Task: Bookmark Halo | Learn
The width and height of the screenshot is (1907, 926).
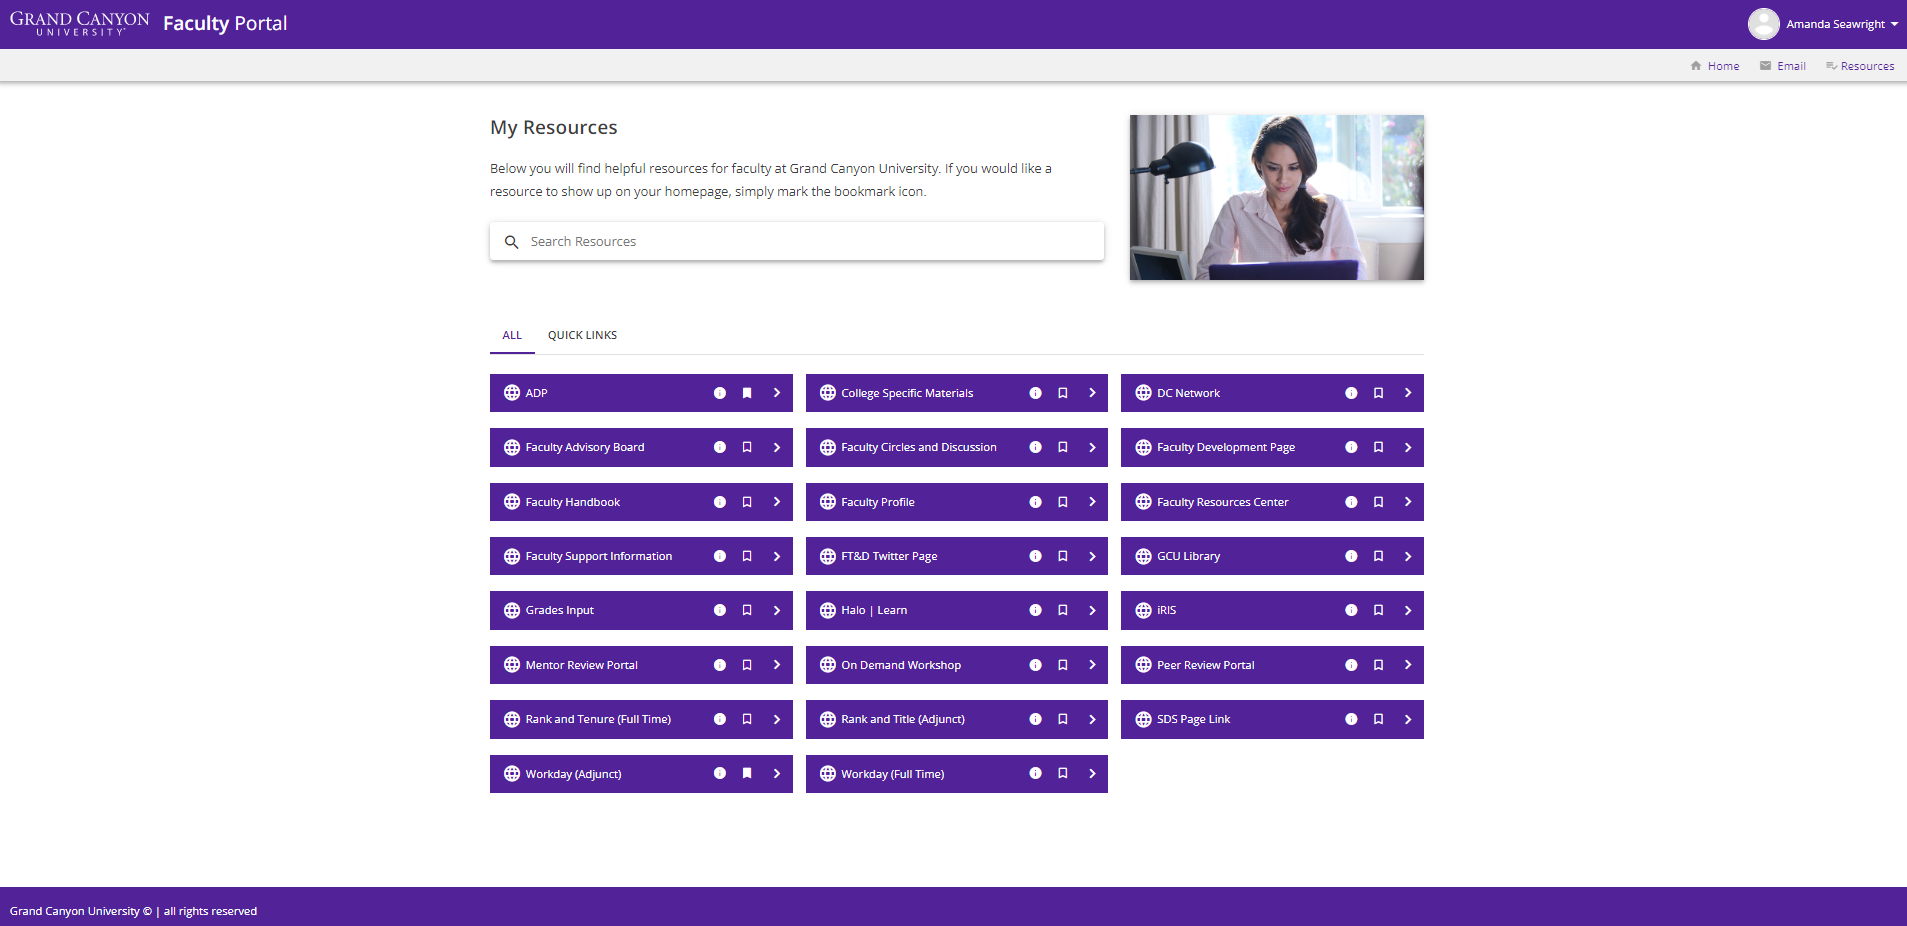Action: coord(1063,610)
